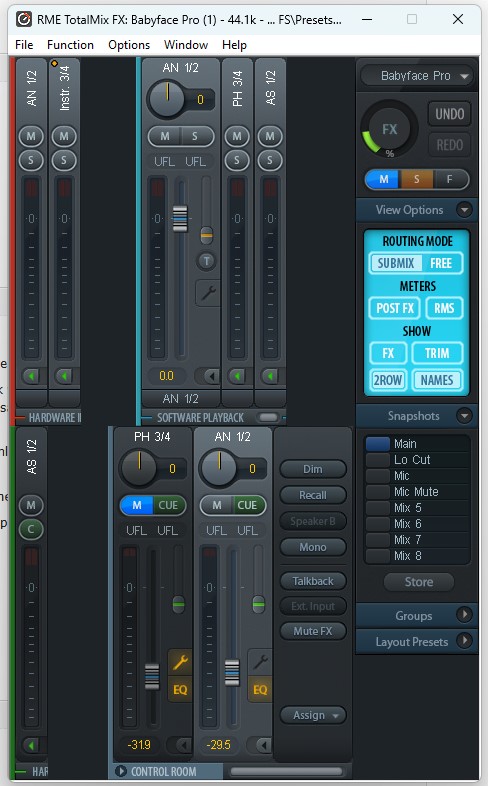The image size is (488, 786).
Task: Toggle the global Fader F button
Action: pyautogui.click(x=449, y=179)
